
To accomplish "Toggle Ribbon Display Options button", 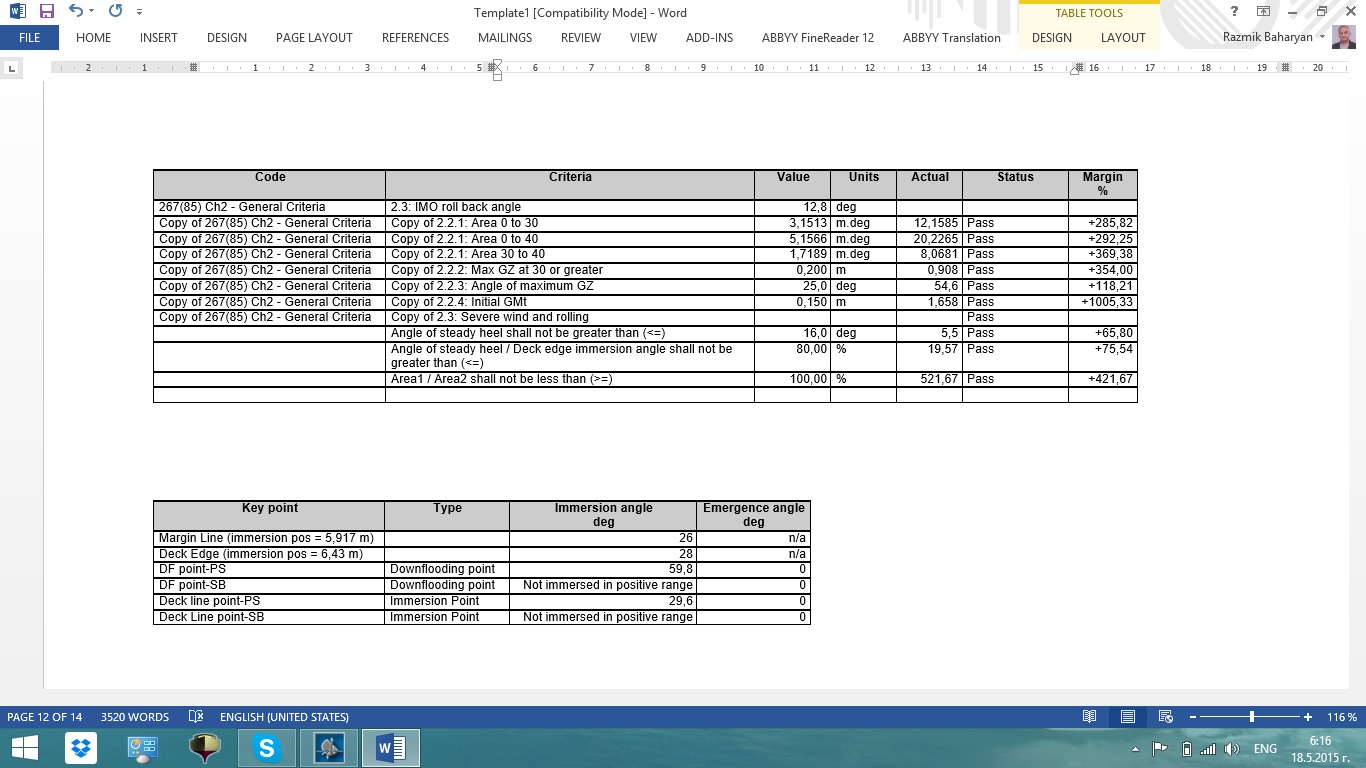I will (x=1264, y=12).
